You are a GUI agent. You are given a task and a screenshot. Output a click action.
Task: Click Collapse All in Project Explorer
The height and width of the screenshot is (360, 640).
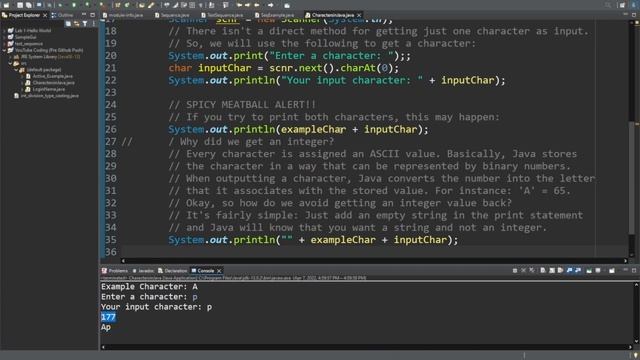pos(69,24)
